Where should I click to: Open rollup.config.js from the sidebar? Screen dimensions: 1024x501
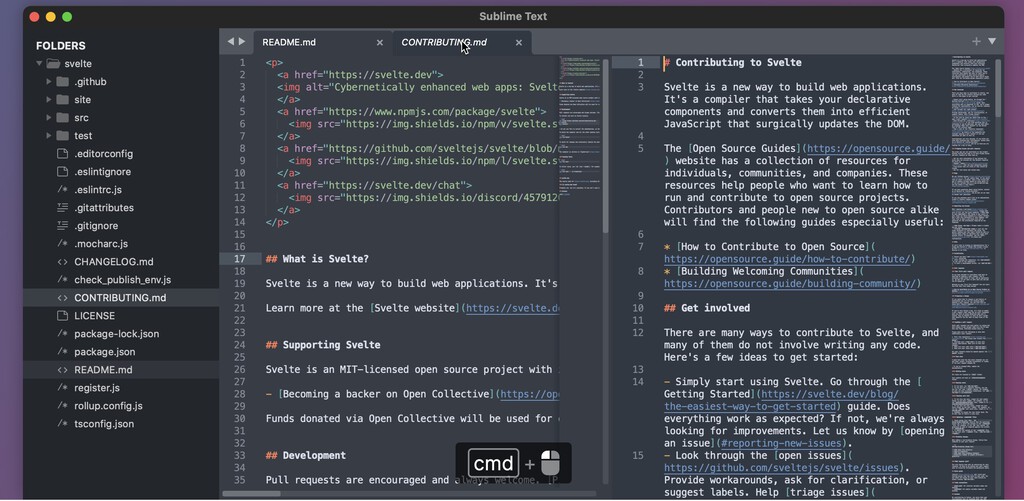(x=107, y=406)
